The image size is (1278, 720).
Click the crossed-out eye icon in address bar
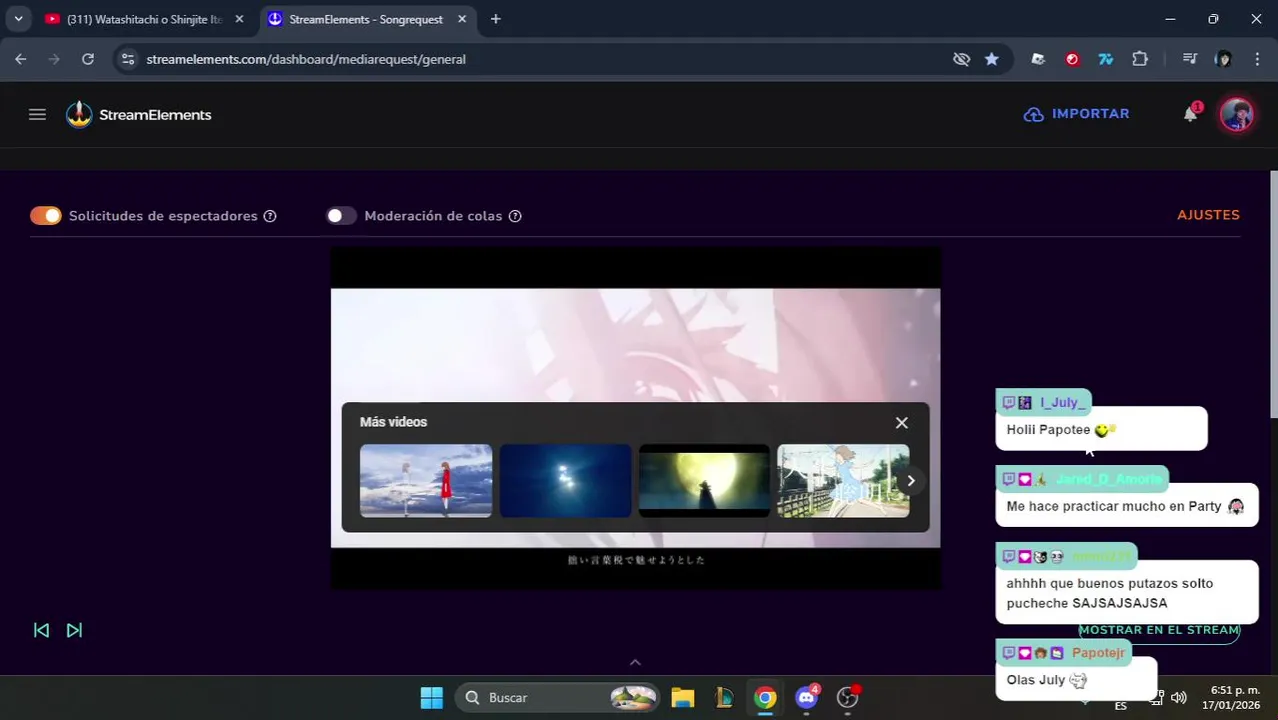coord(961,59)
